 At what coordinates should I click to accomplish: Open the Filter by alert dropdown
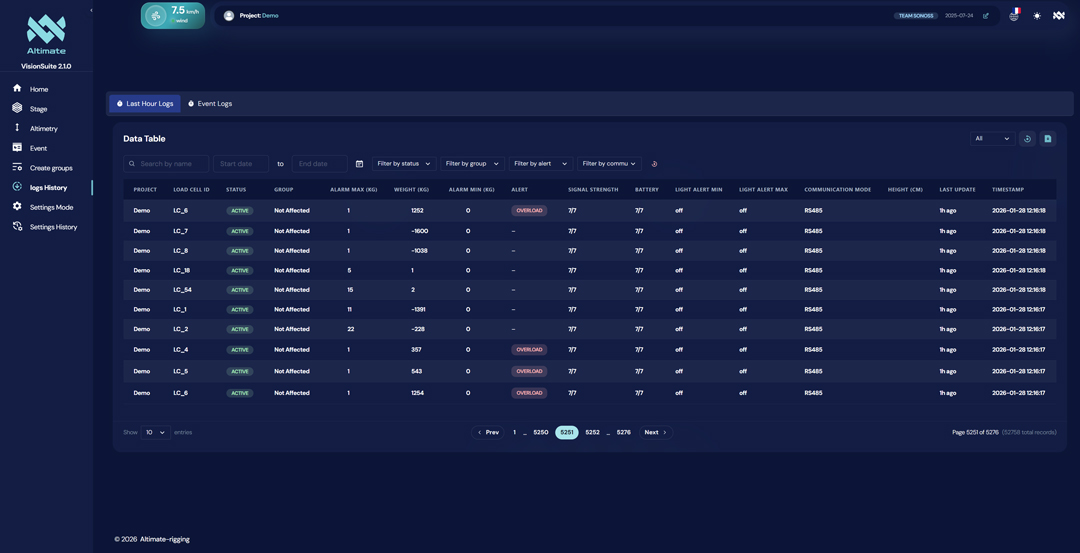[x=540, y=164]
